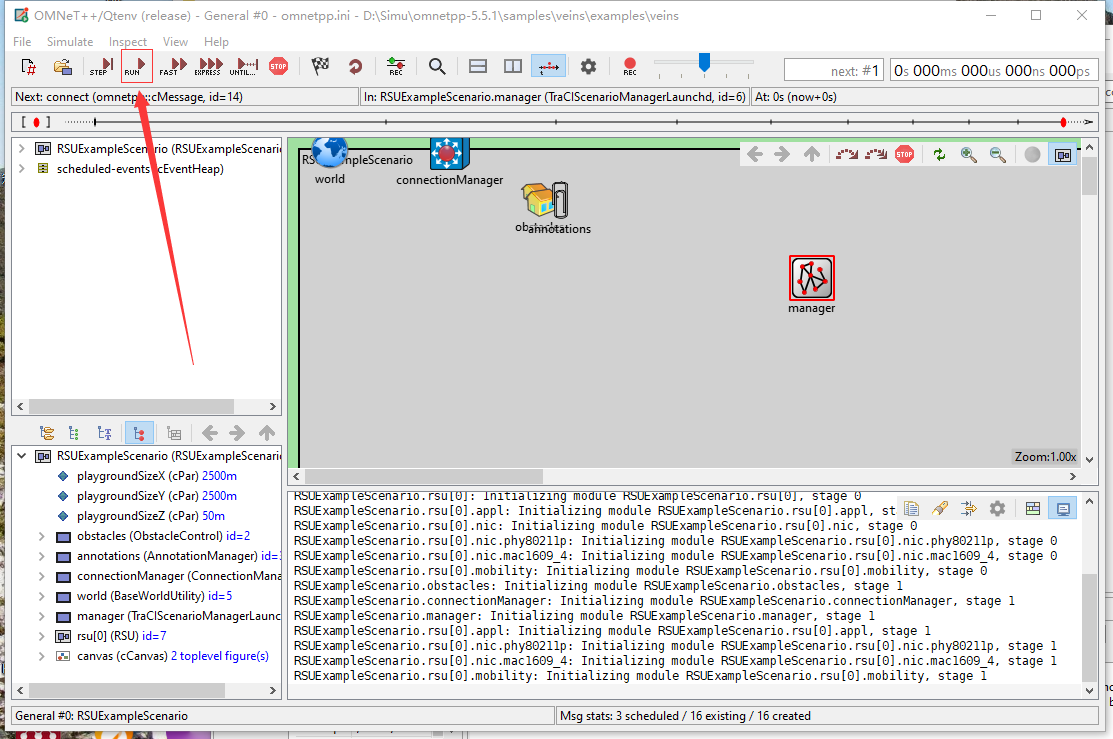This screenshot has height=739, width=1113.
Task: Click the STEP simulation button
Action: pyautogui.click(x=102, y=67)
